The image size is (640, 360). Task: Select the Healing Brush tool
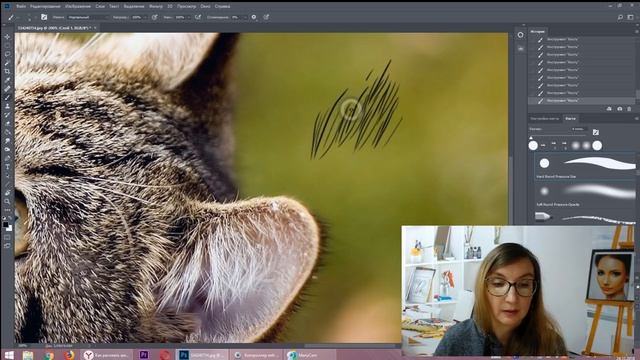[x=7, y=89]
